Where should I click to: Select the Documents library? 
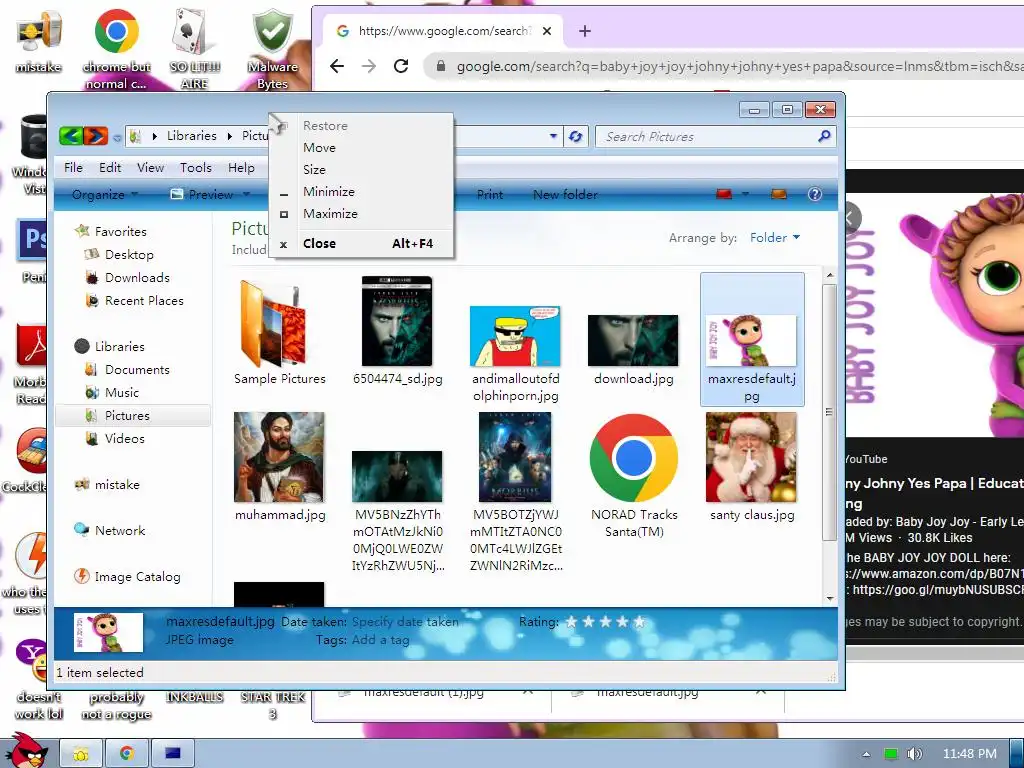pos(137,370)
